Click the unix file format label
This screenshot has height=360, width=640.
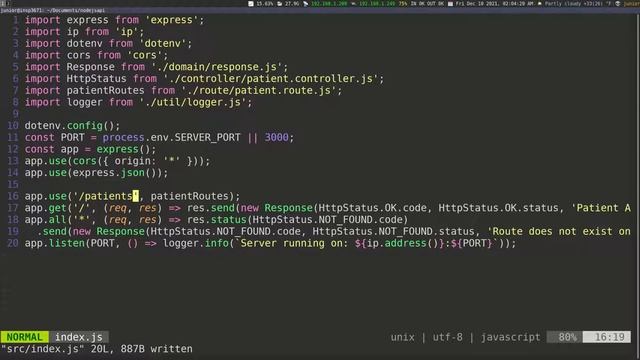pyautogui.click(x=402, y=337)
